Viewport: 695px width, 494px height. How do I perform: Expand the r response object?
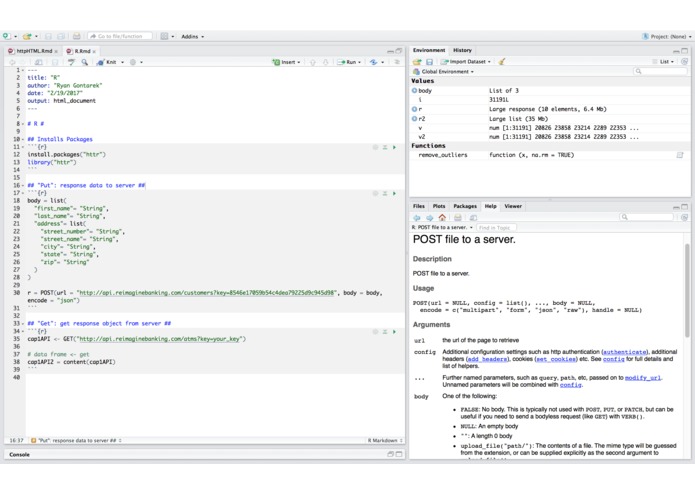click(414, 109)
